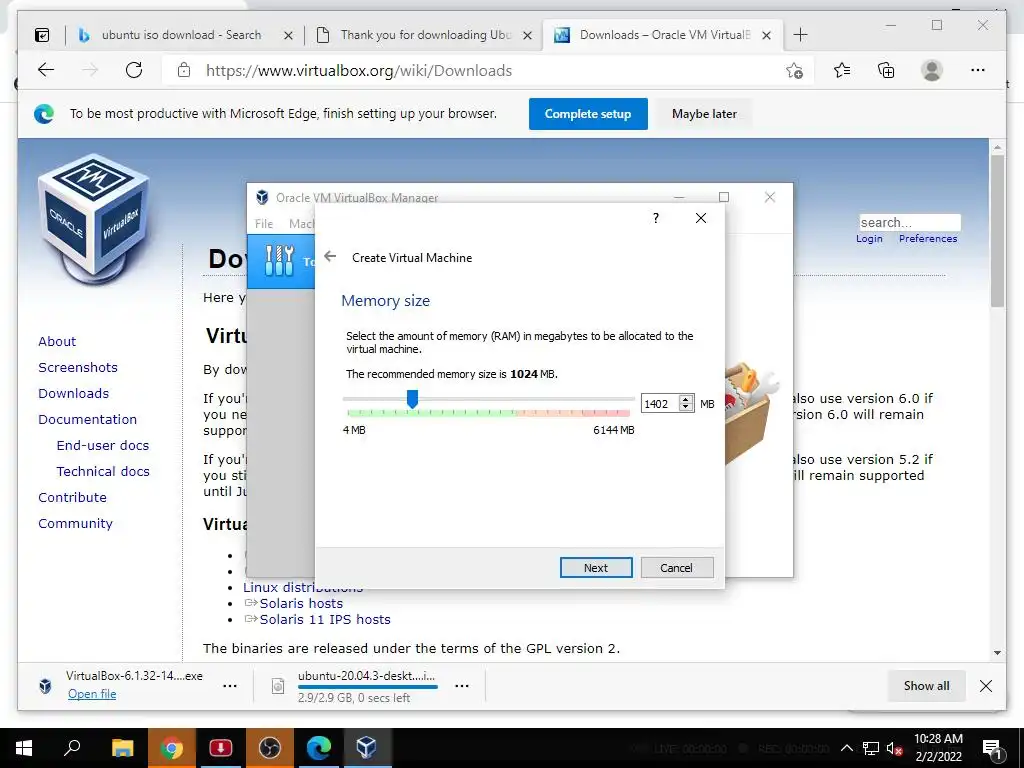Open taskbar search magnifier
This screenshot has height=768, width=1024.
point(72,748)
